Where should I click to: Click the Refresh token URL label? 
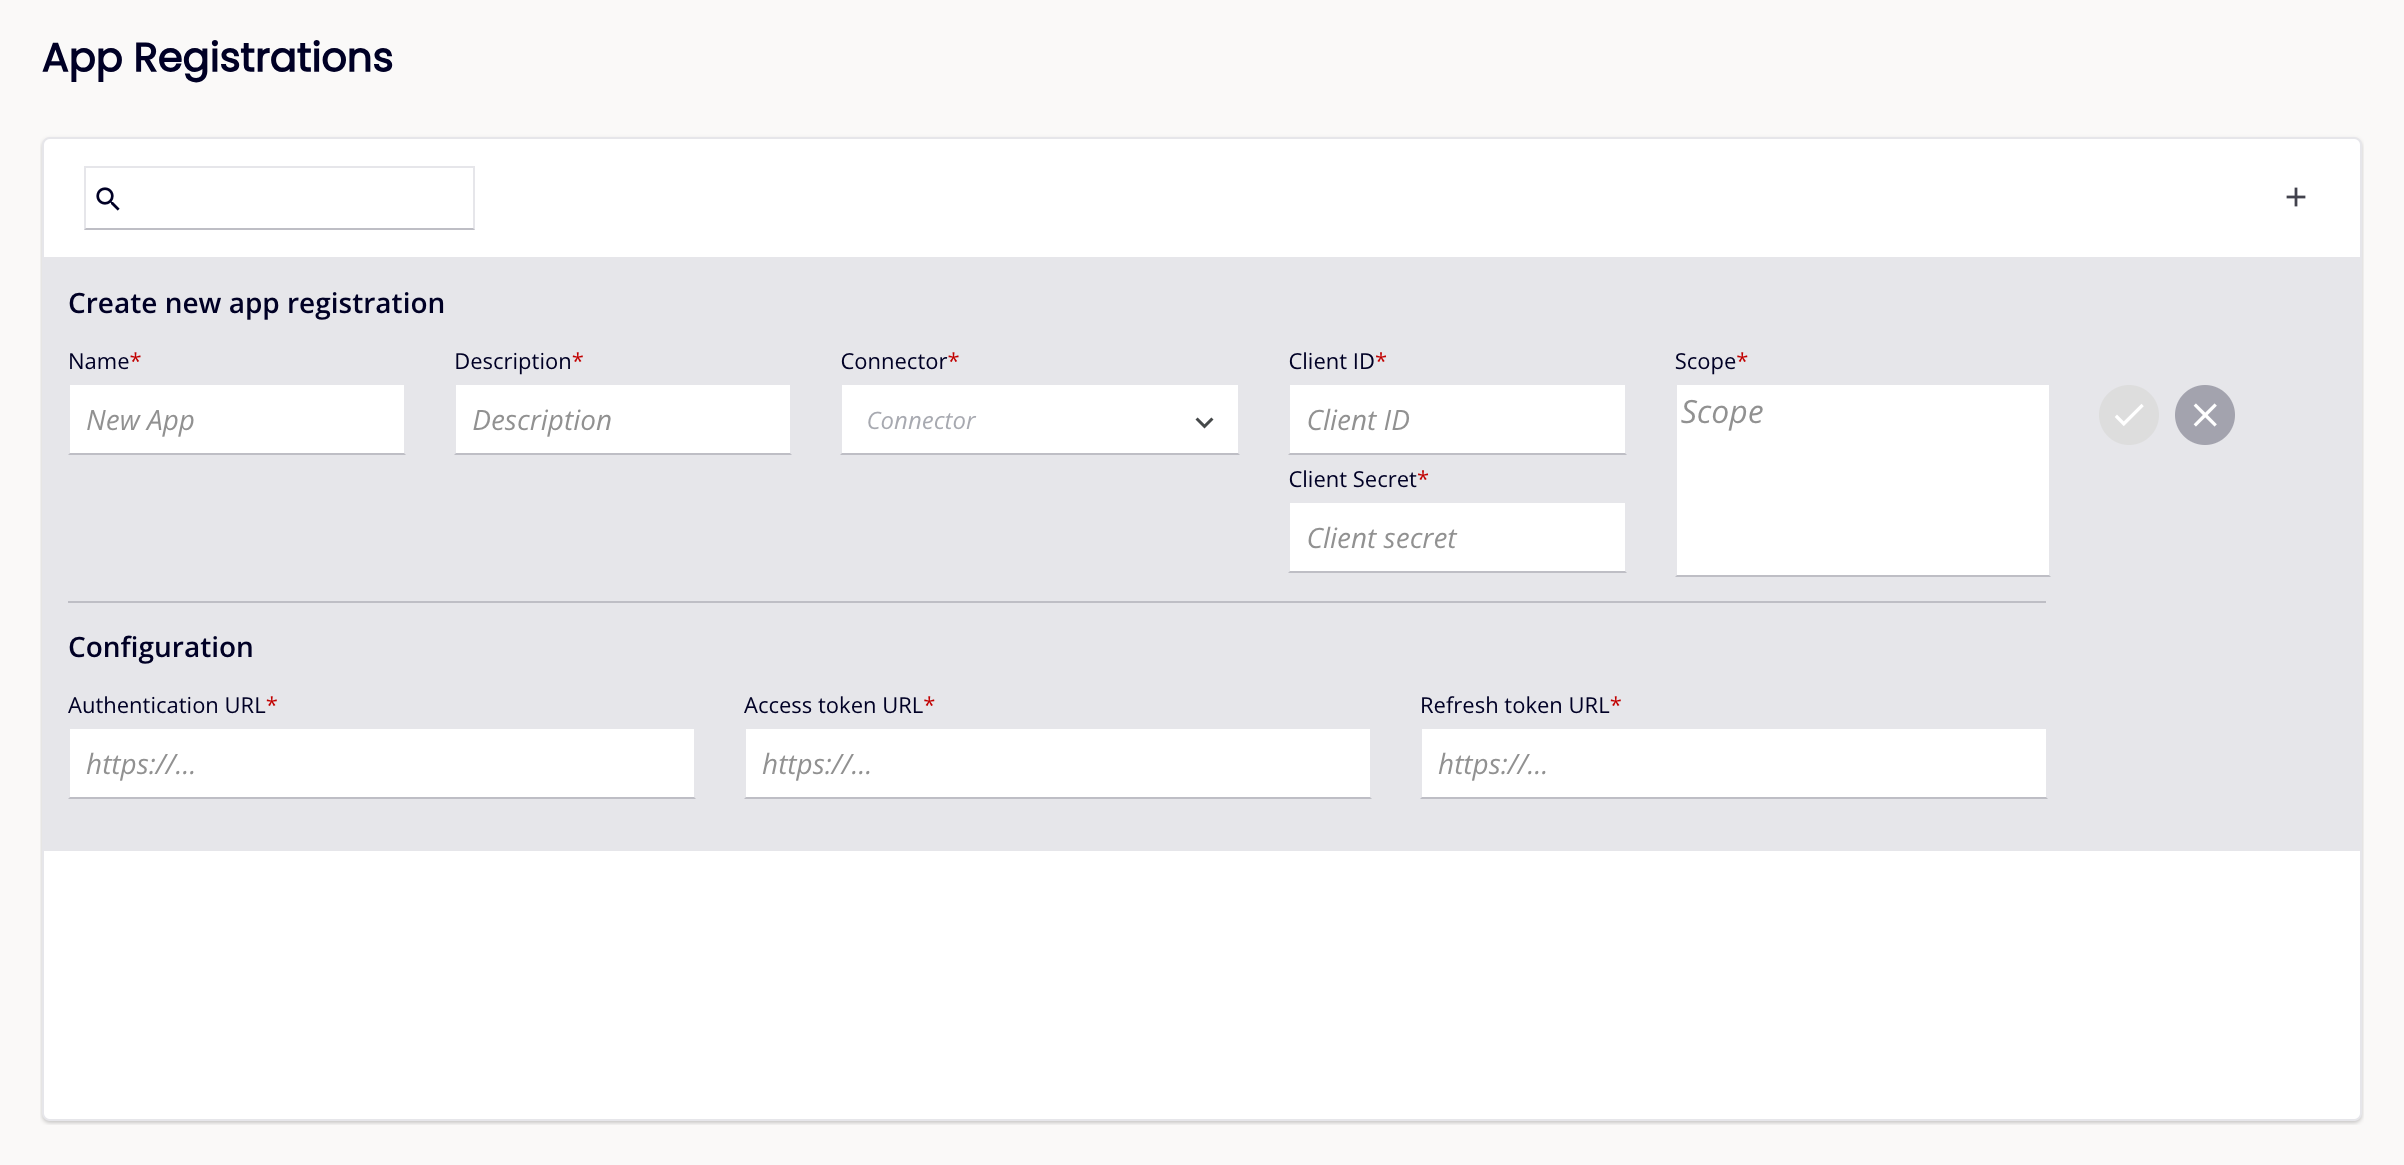tap(1520, 705)
